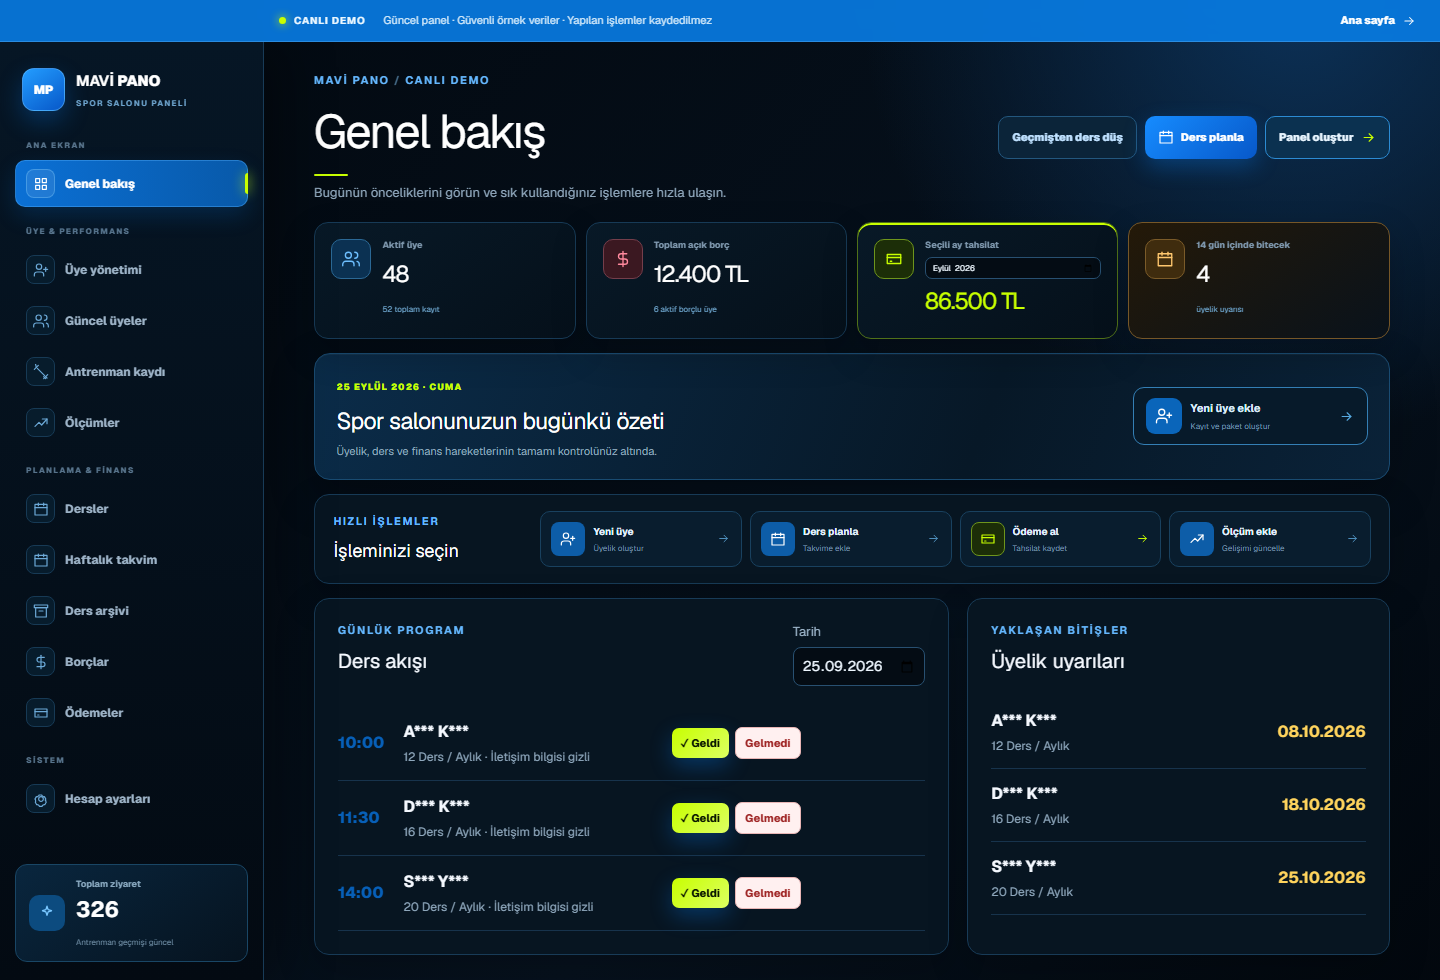Click the Üye yönetimi user-plus icon

pos(41,270)
